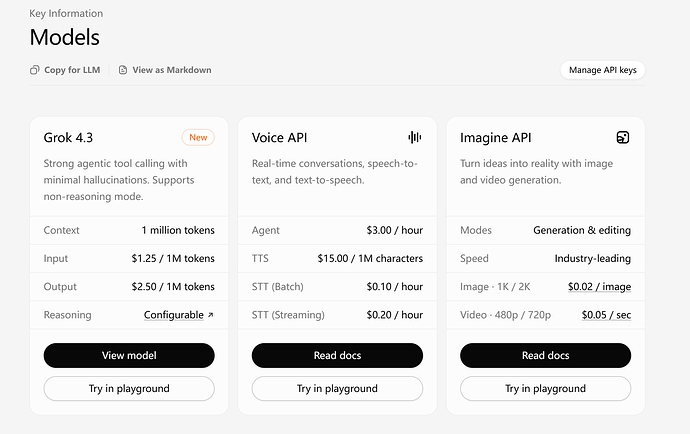Click the $2.50 / 1M tokens output price
The image size is (690, 434).
(x=173, y=287)
